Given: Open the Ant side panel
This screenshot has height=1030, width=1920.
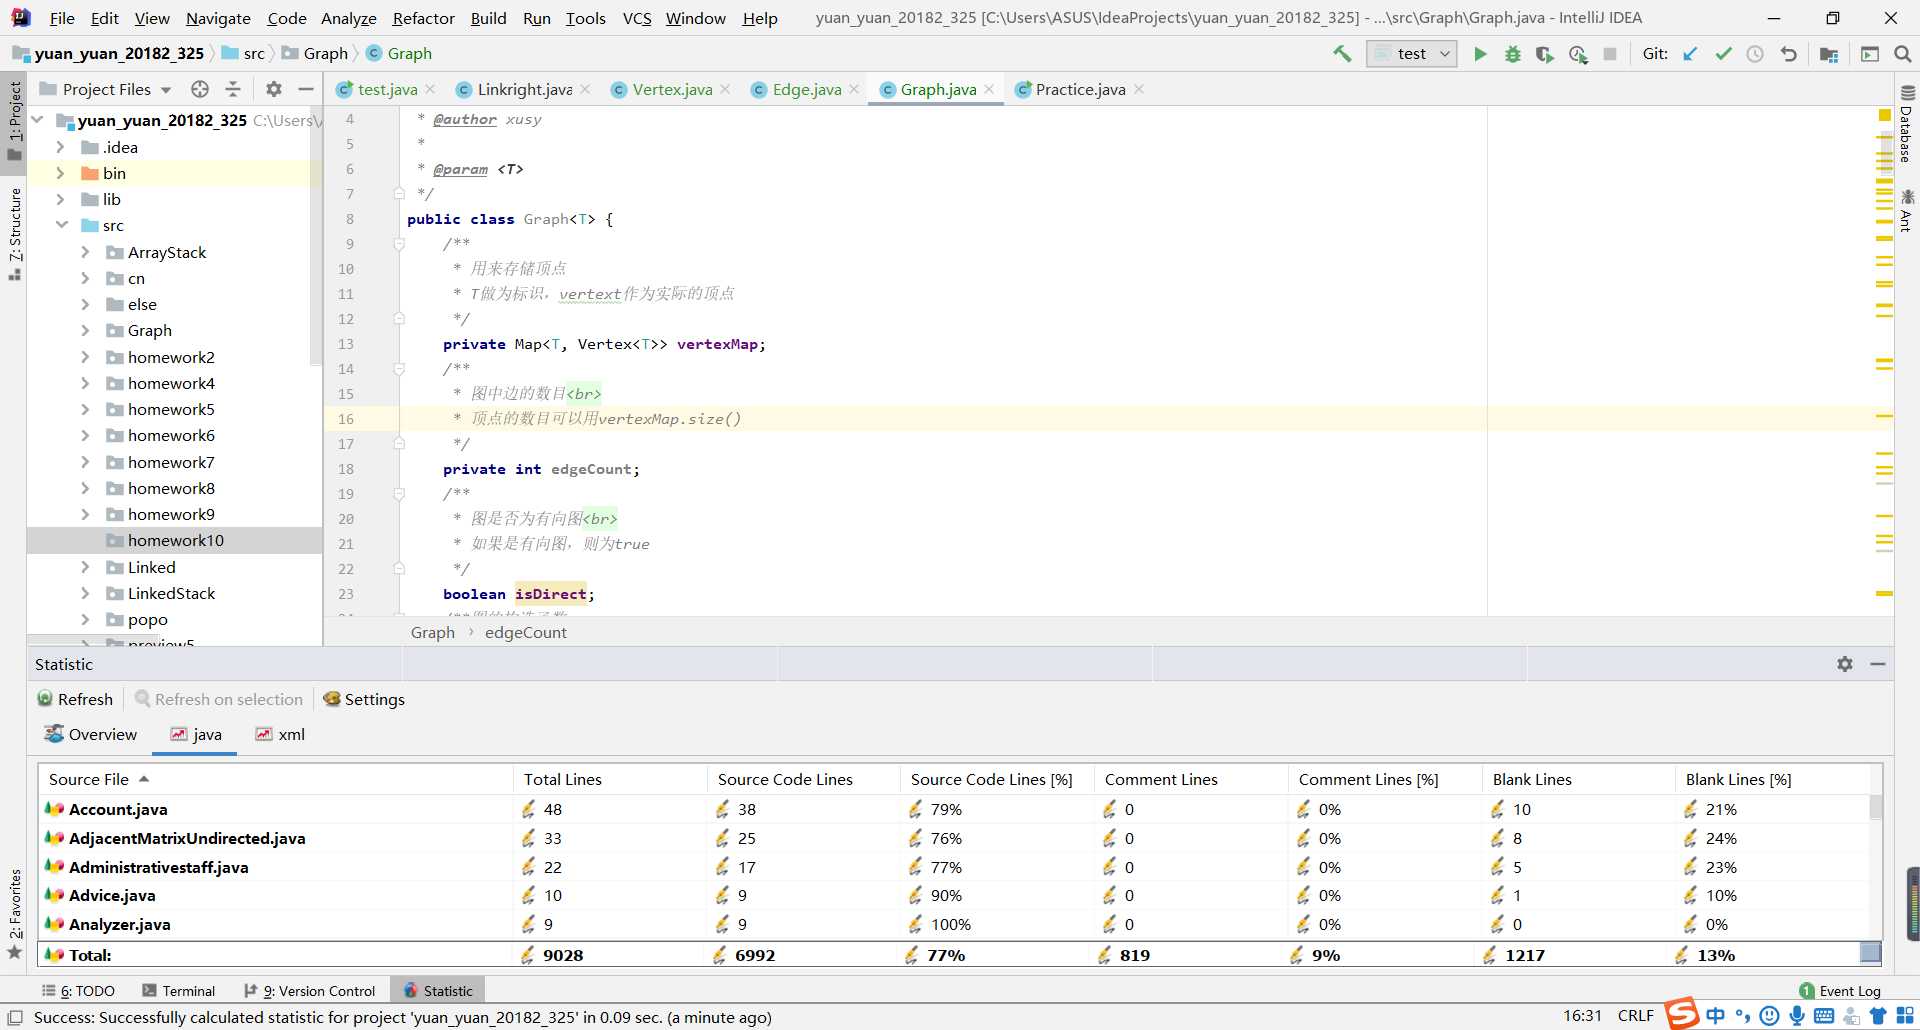Looking at the screenshot, I should (1907, 210).
